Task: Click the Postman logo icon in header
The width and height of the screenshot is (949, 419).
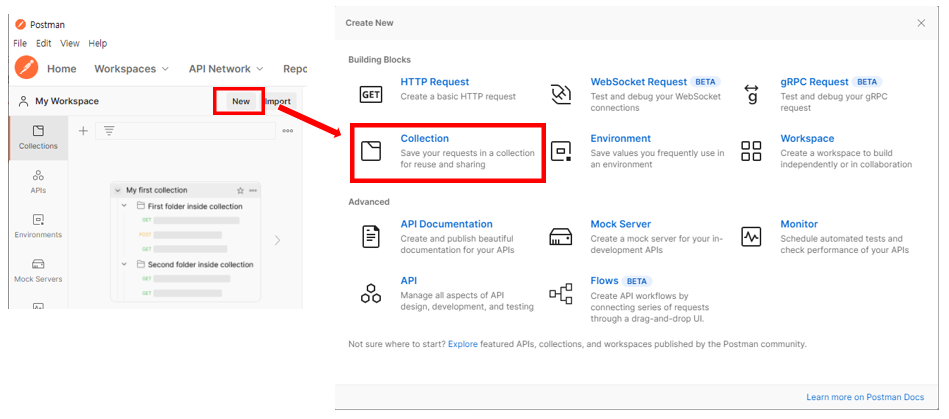Action: pyautogui.click(x=27, y=67)
